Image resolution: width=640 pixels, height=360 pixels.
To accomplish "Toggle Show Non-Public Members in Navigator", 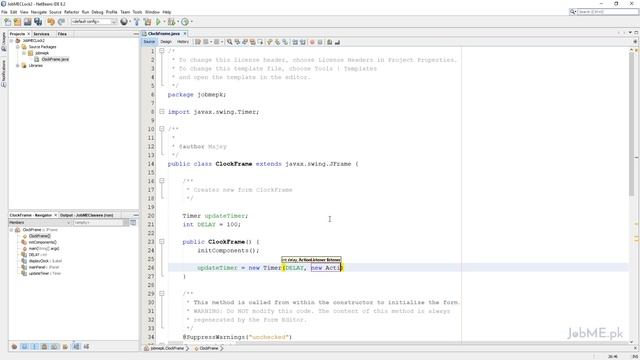I will pos(44,347).
